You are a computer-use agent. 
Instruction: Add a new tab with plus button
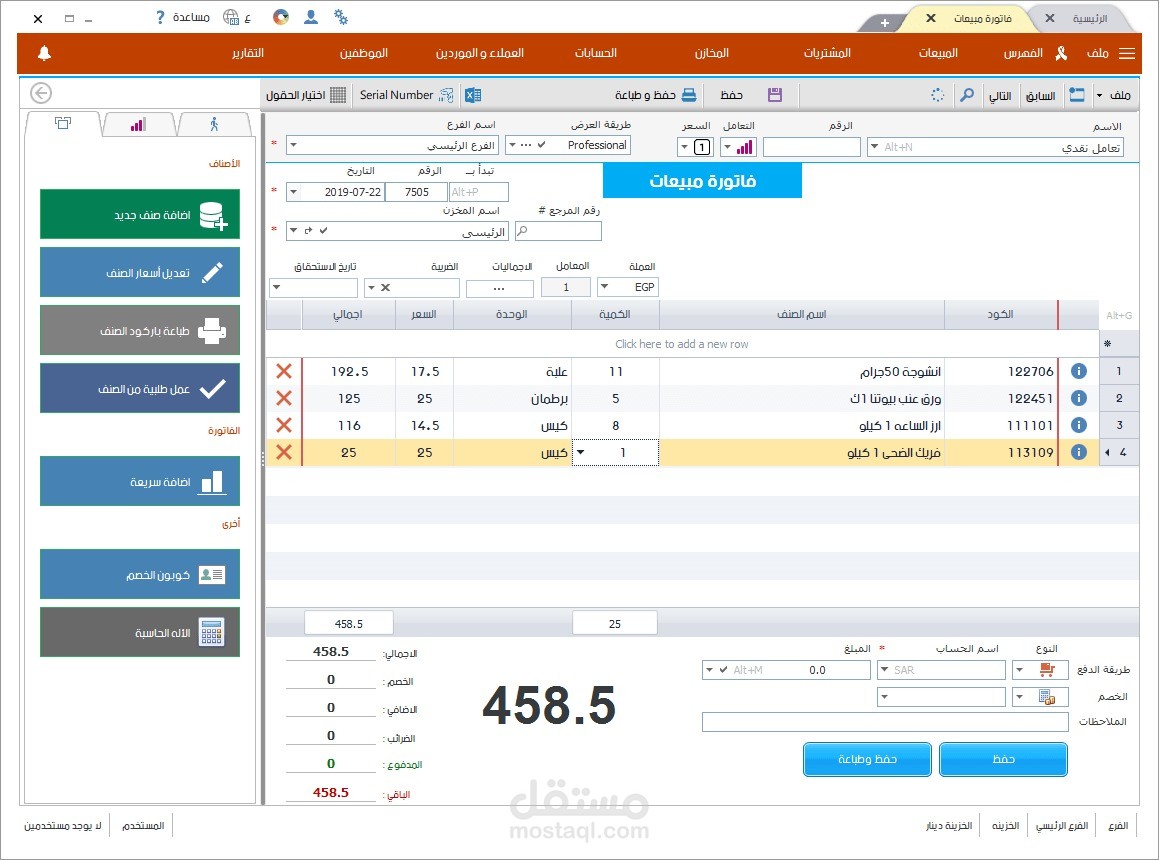[885, 23]
